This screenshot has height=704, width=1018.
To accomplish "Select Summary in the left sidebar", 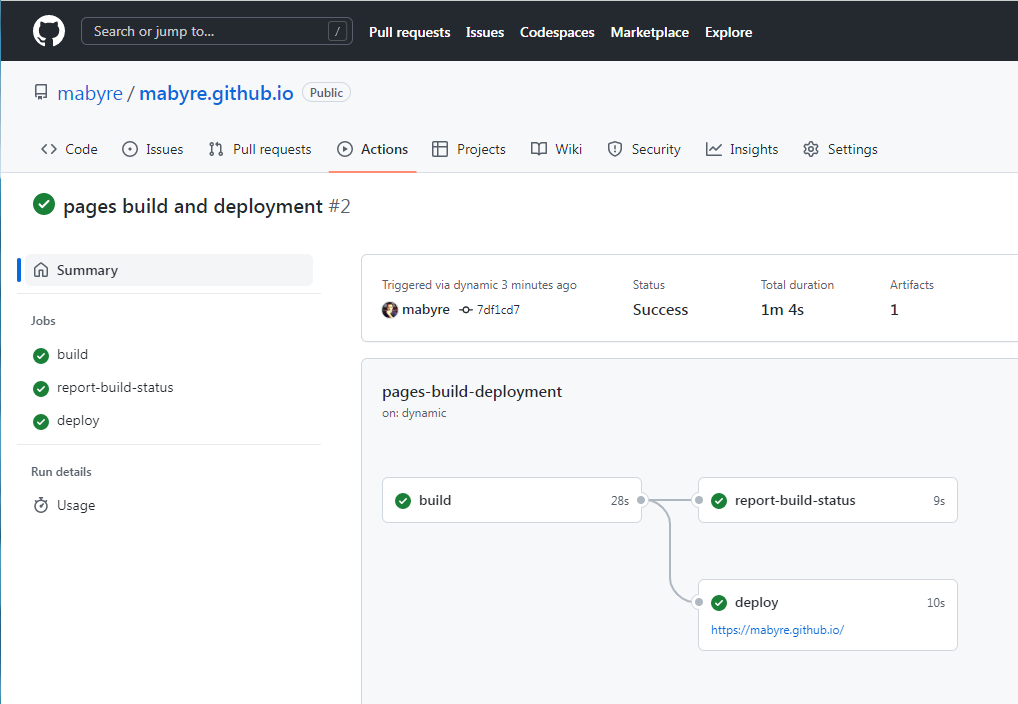I will [169, 270].
